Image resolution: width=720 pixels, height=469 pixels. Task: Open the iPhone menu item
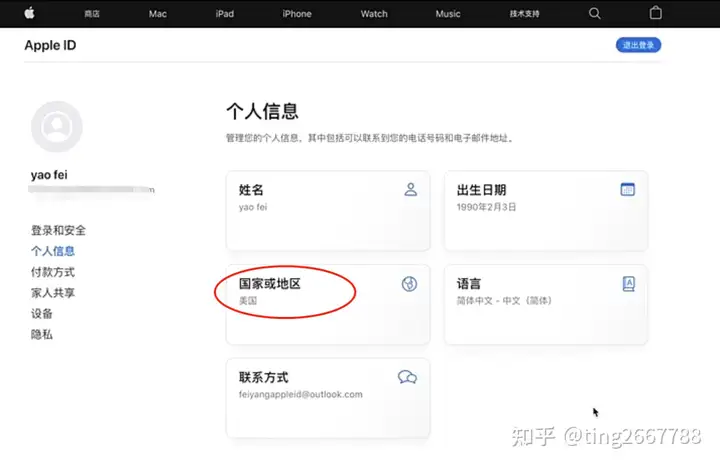(297, 14)
